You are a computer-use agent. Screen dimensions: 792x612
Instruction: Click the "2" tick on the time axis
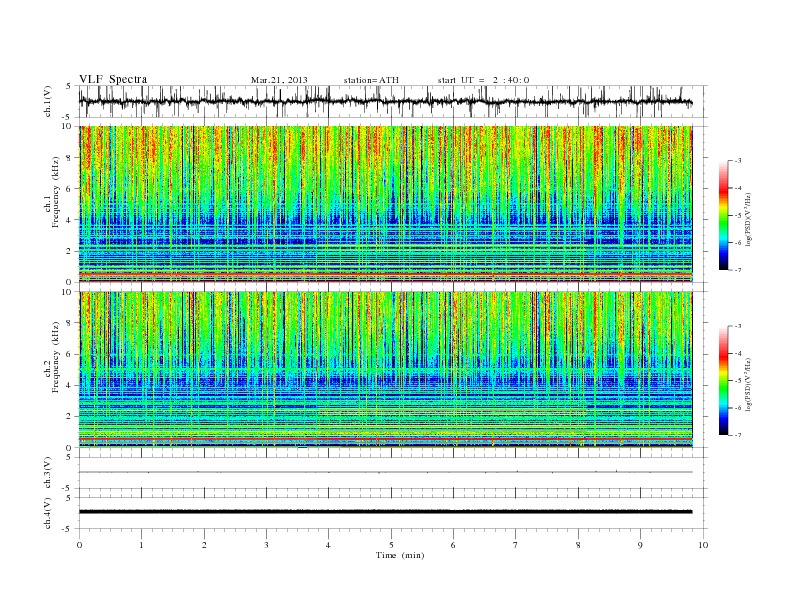coord(204,545)
